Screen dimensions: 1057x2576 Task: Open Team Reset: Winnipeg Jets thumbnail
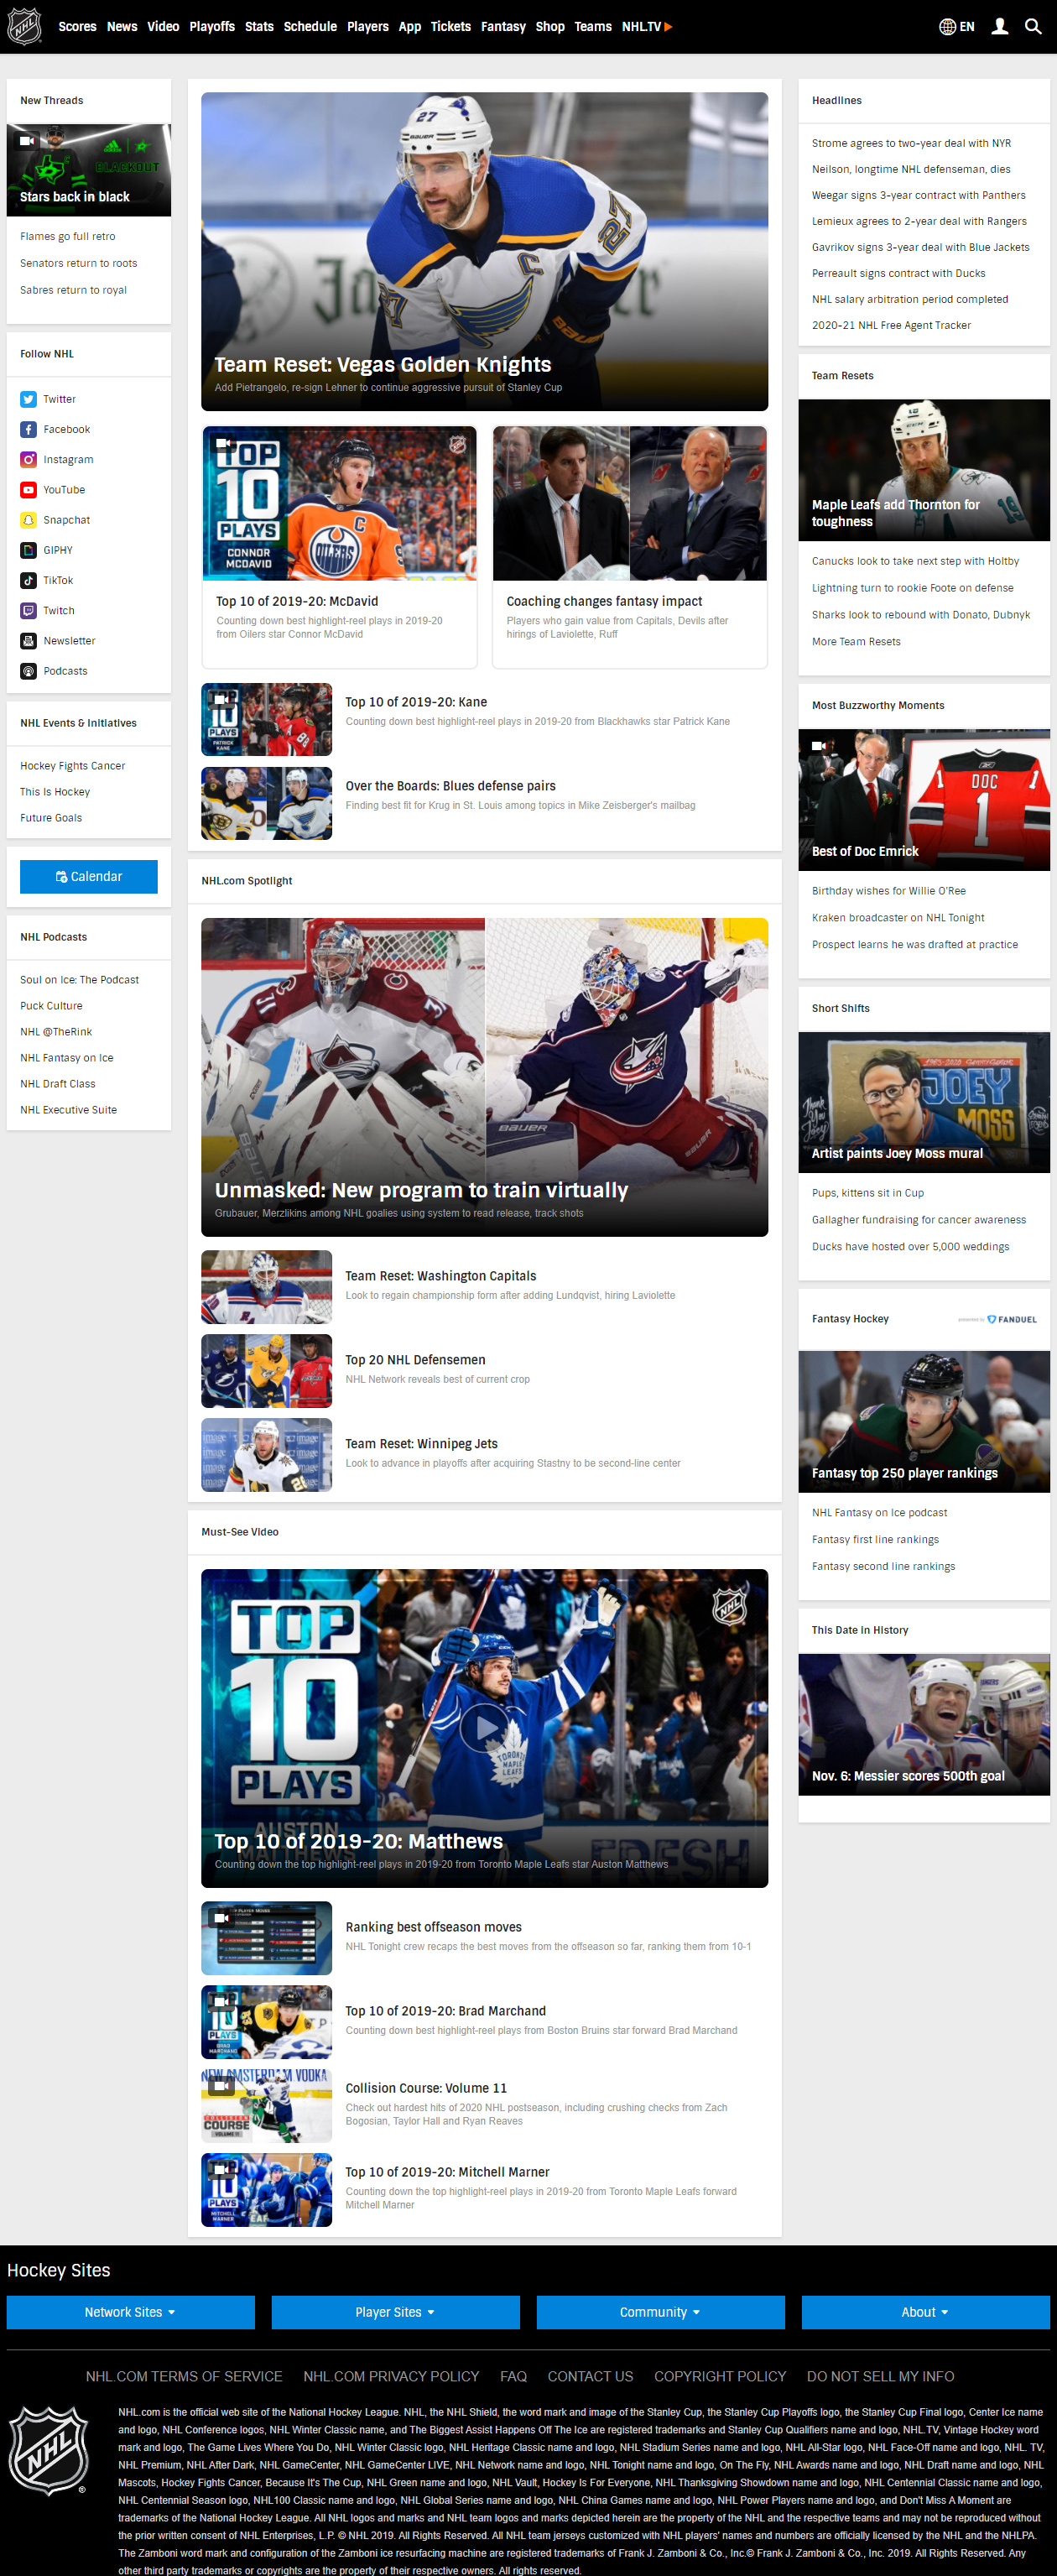(267, 1455)
